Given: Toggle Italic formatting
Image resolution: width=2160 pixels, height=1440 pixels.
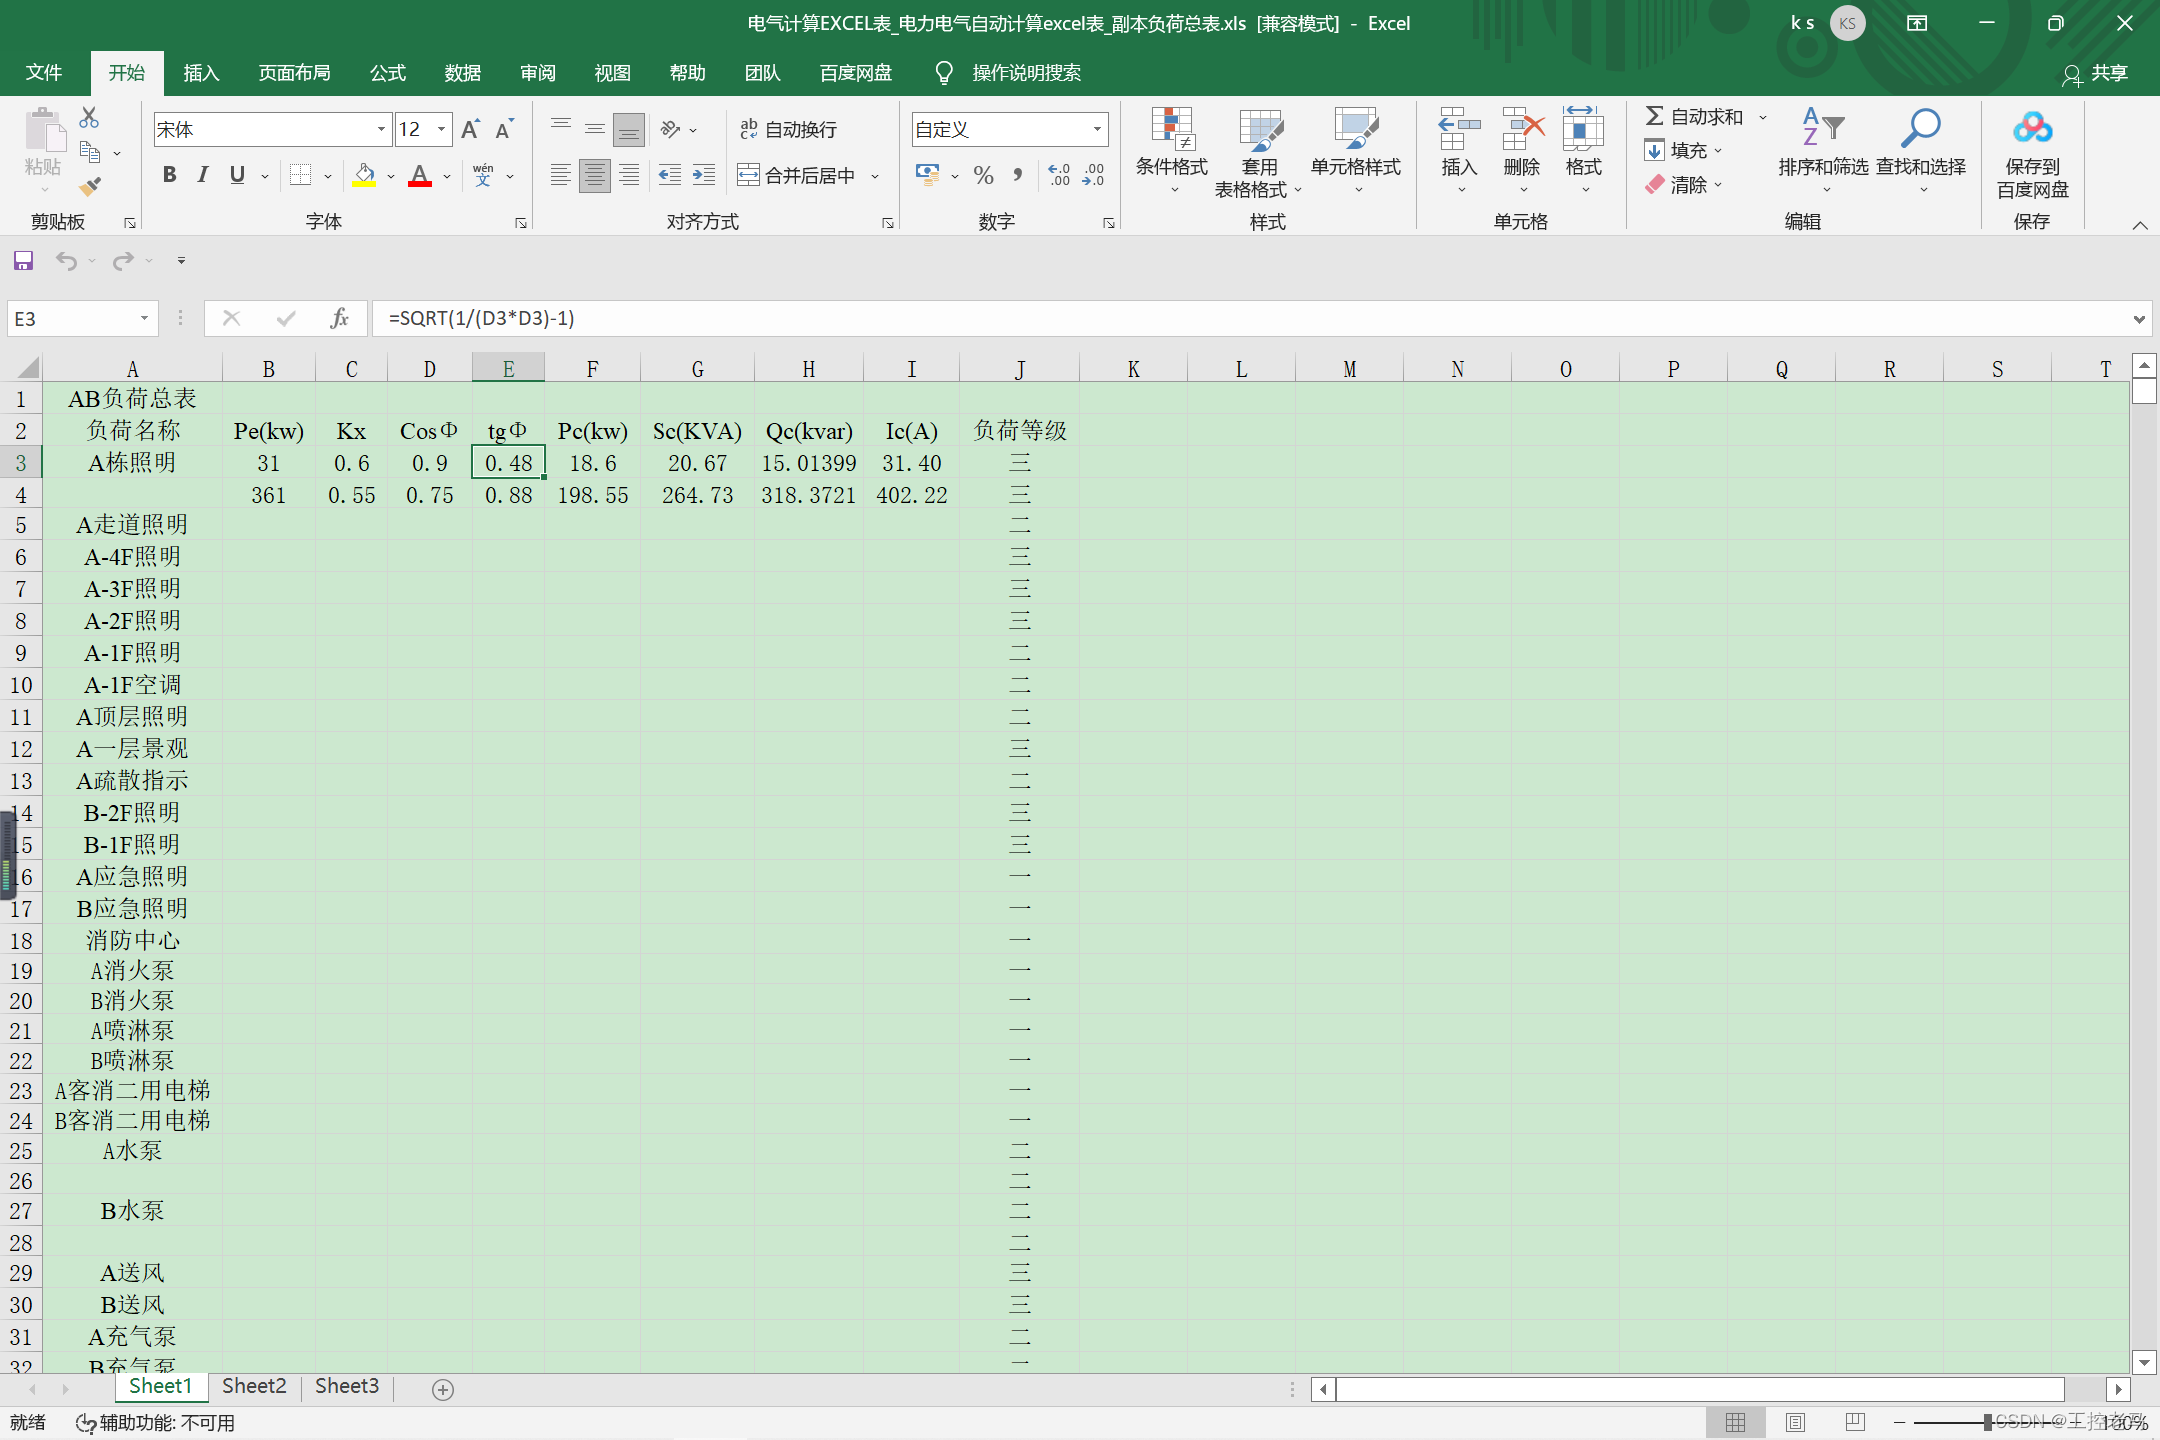Looking at the screenshot, I should 203,175.
